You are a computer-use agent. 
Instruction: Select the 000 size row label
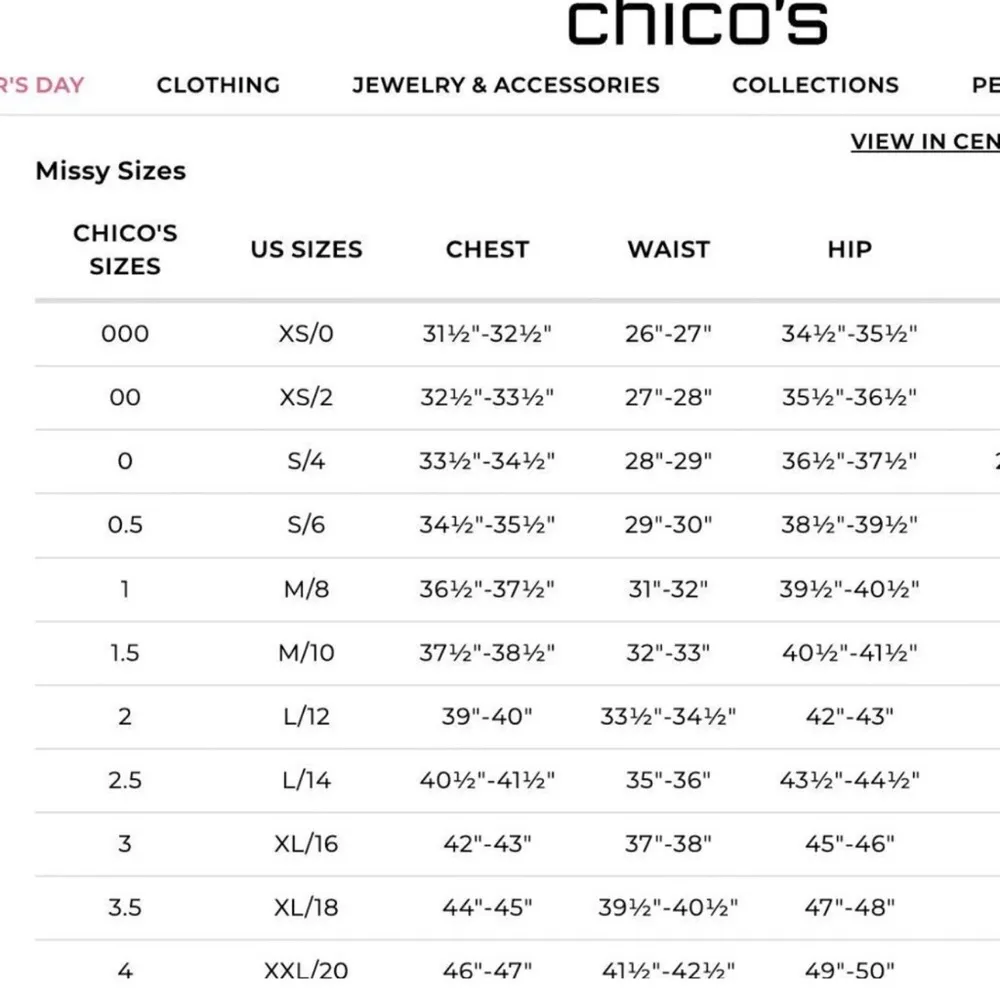[125, 333]
